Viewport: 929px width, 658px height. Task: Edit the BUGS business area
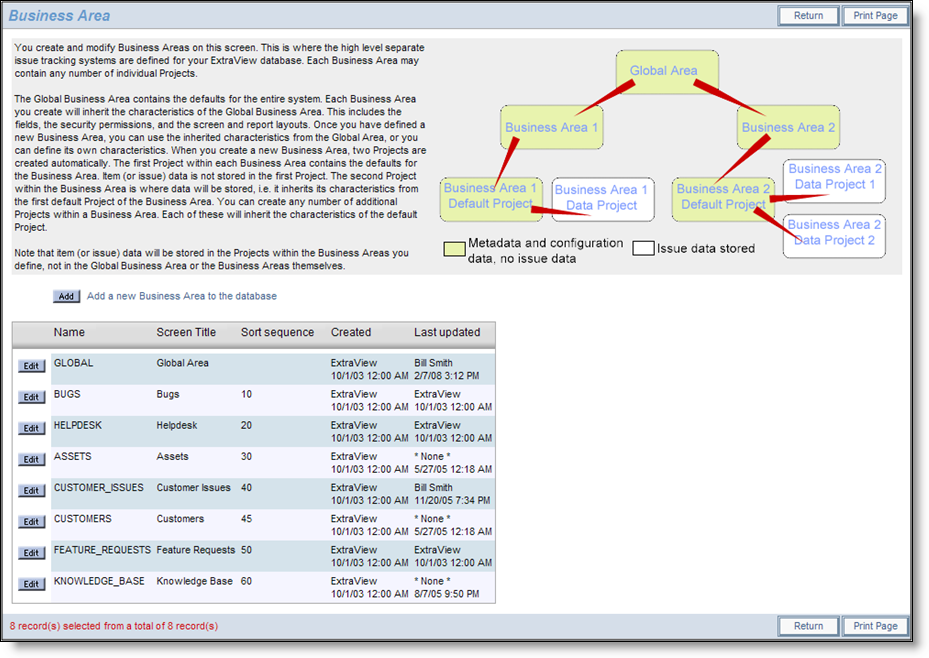(x=31, y=397)
